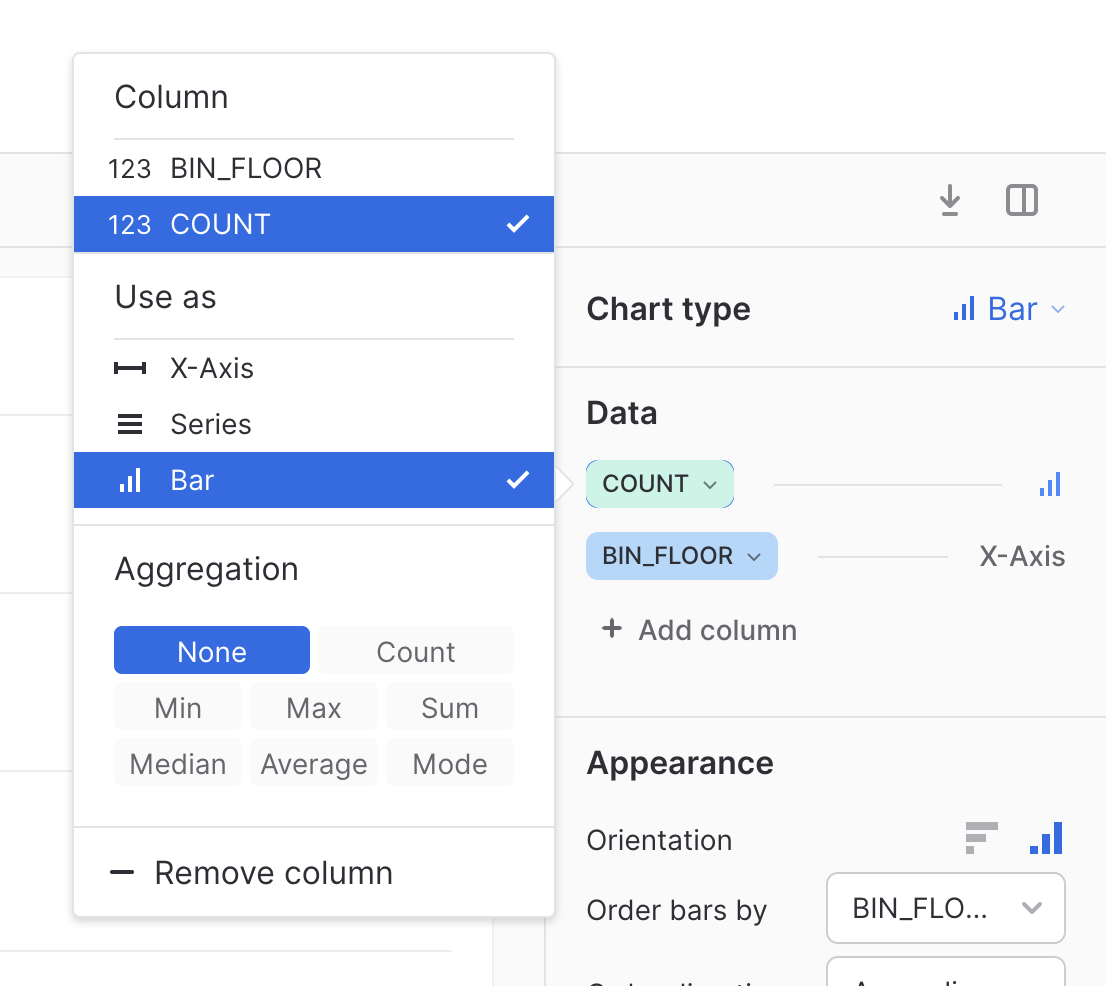
Task: Click the plus icon for Add column
Action: click(611, 629)
